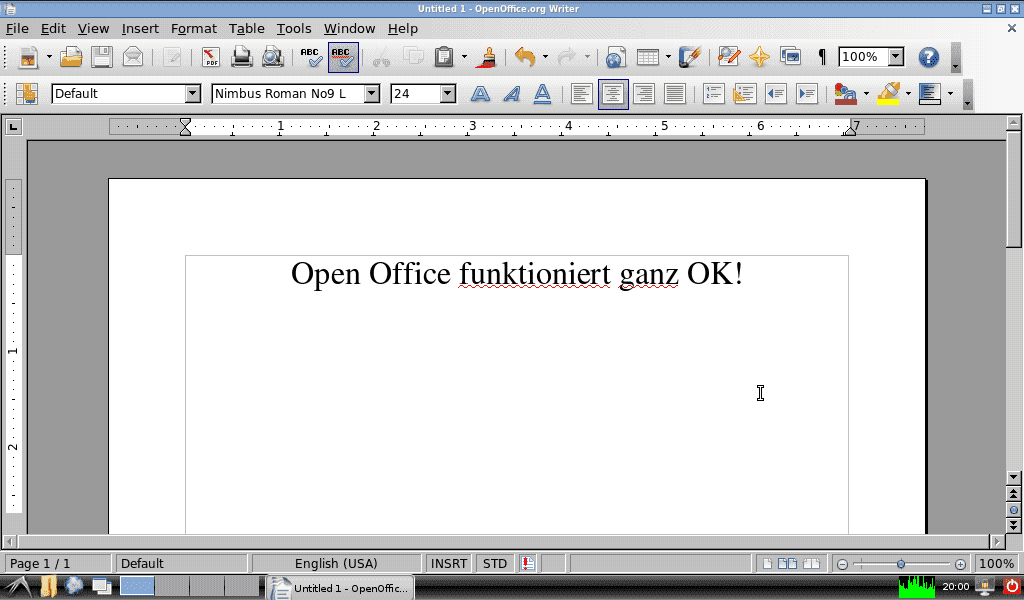Expand Table insert dropdown arrow
Viewport: 1024px width, 600px height.
668,57
